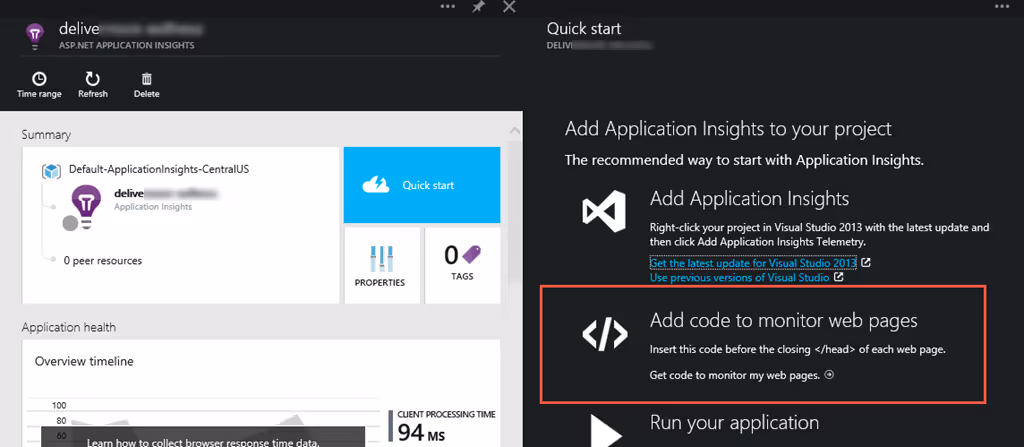
Task: Click the Run your application play icon
Action: tap(605, 429)
